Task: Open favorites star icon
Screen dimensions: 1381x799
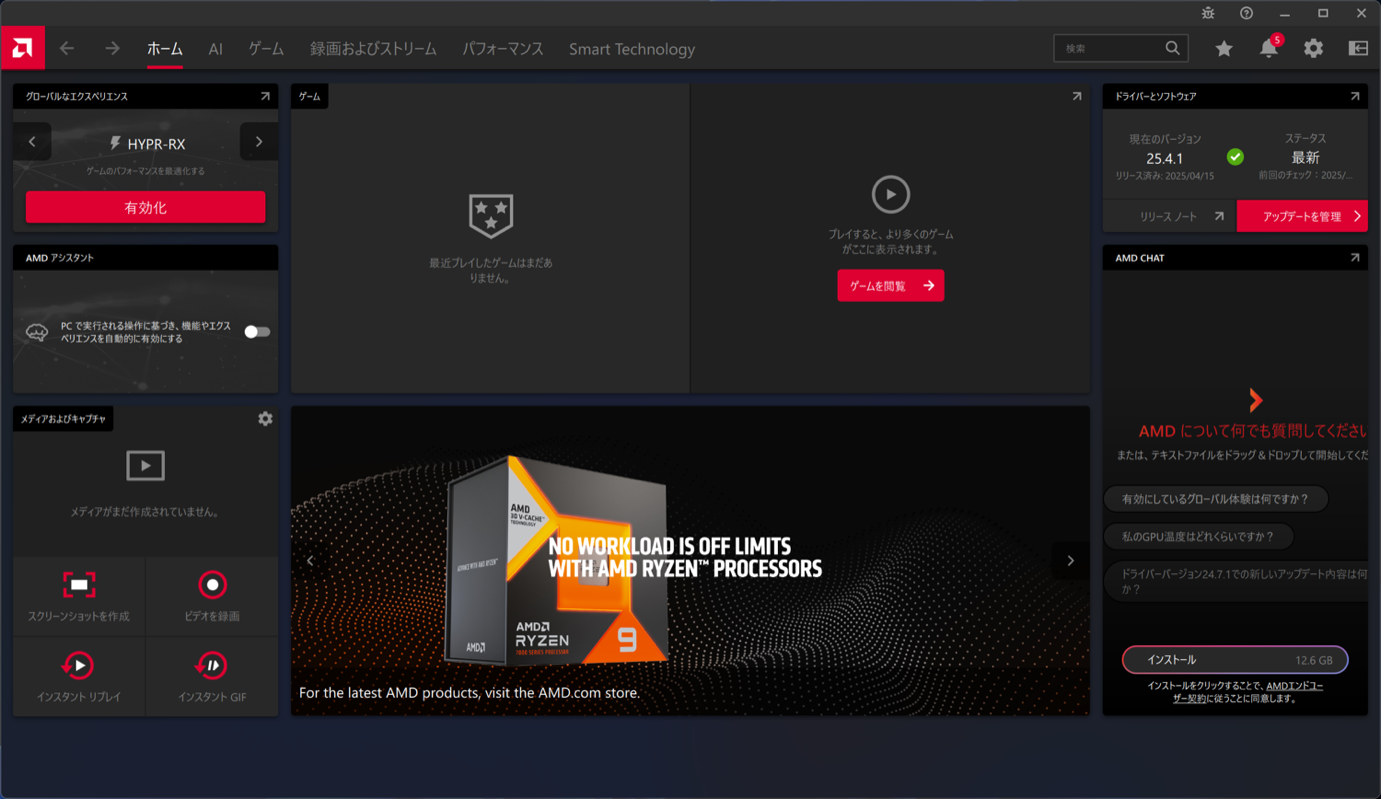Action: (x=1224, y=48)
